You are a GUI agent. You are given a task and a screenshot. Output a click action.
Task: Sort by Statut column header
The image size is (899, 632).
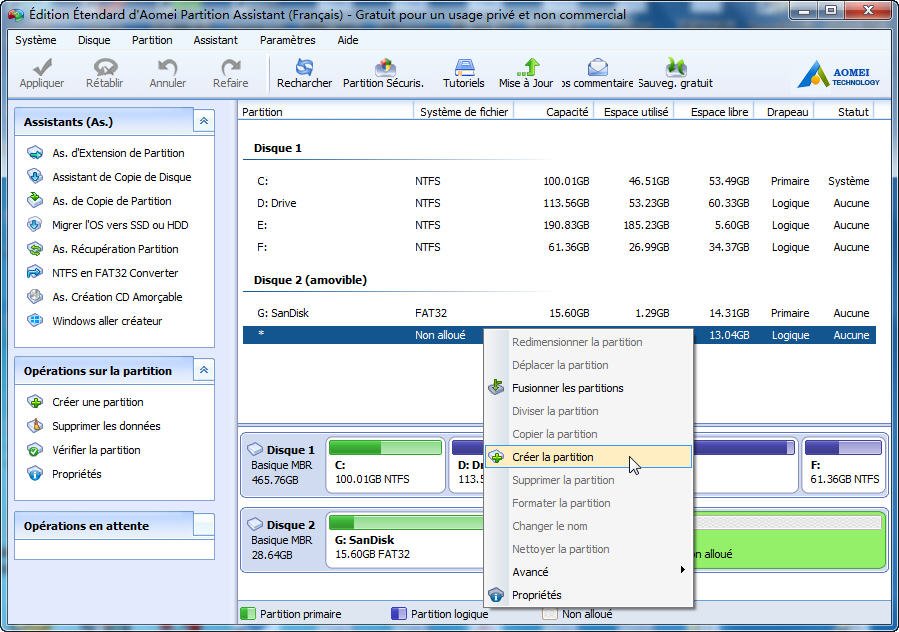(x=845, y=112)
